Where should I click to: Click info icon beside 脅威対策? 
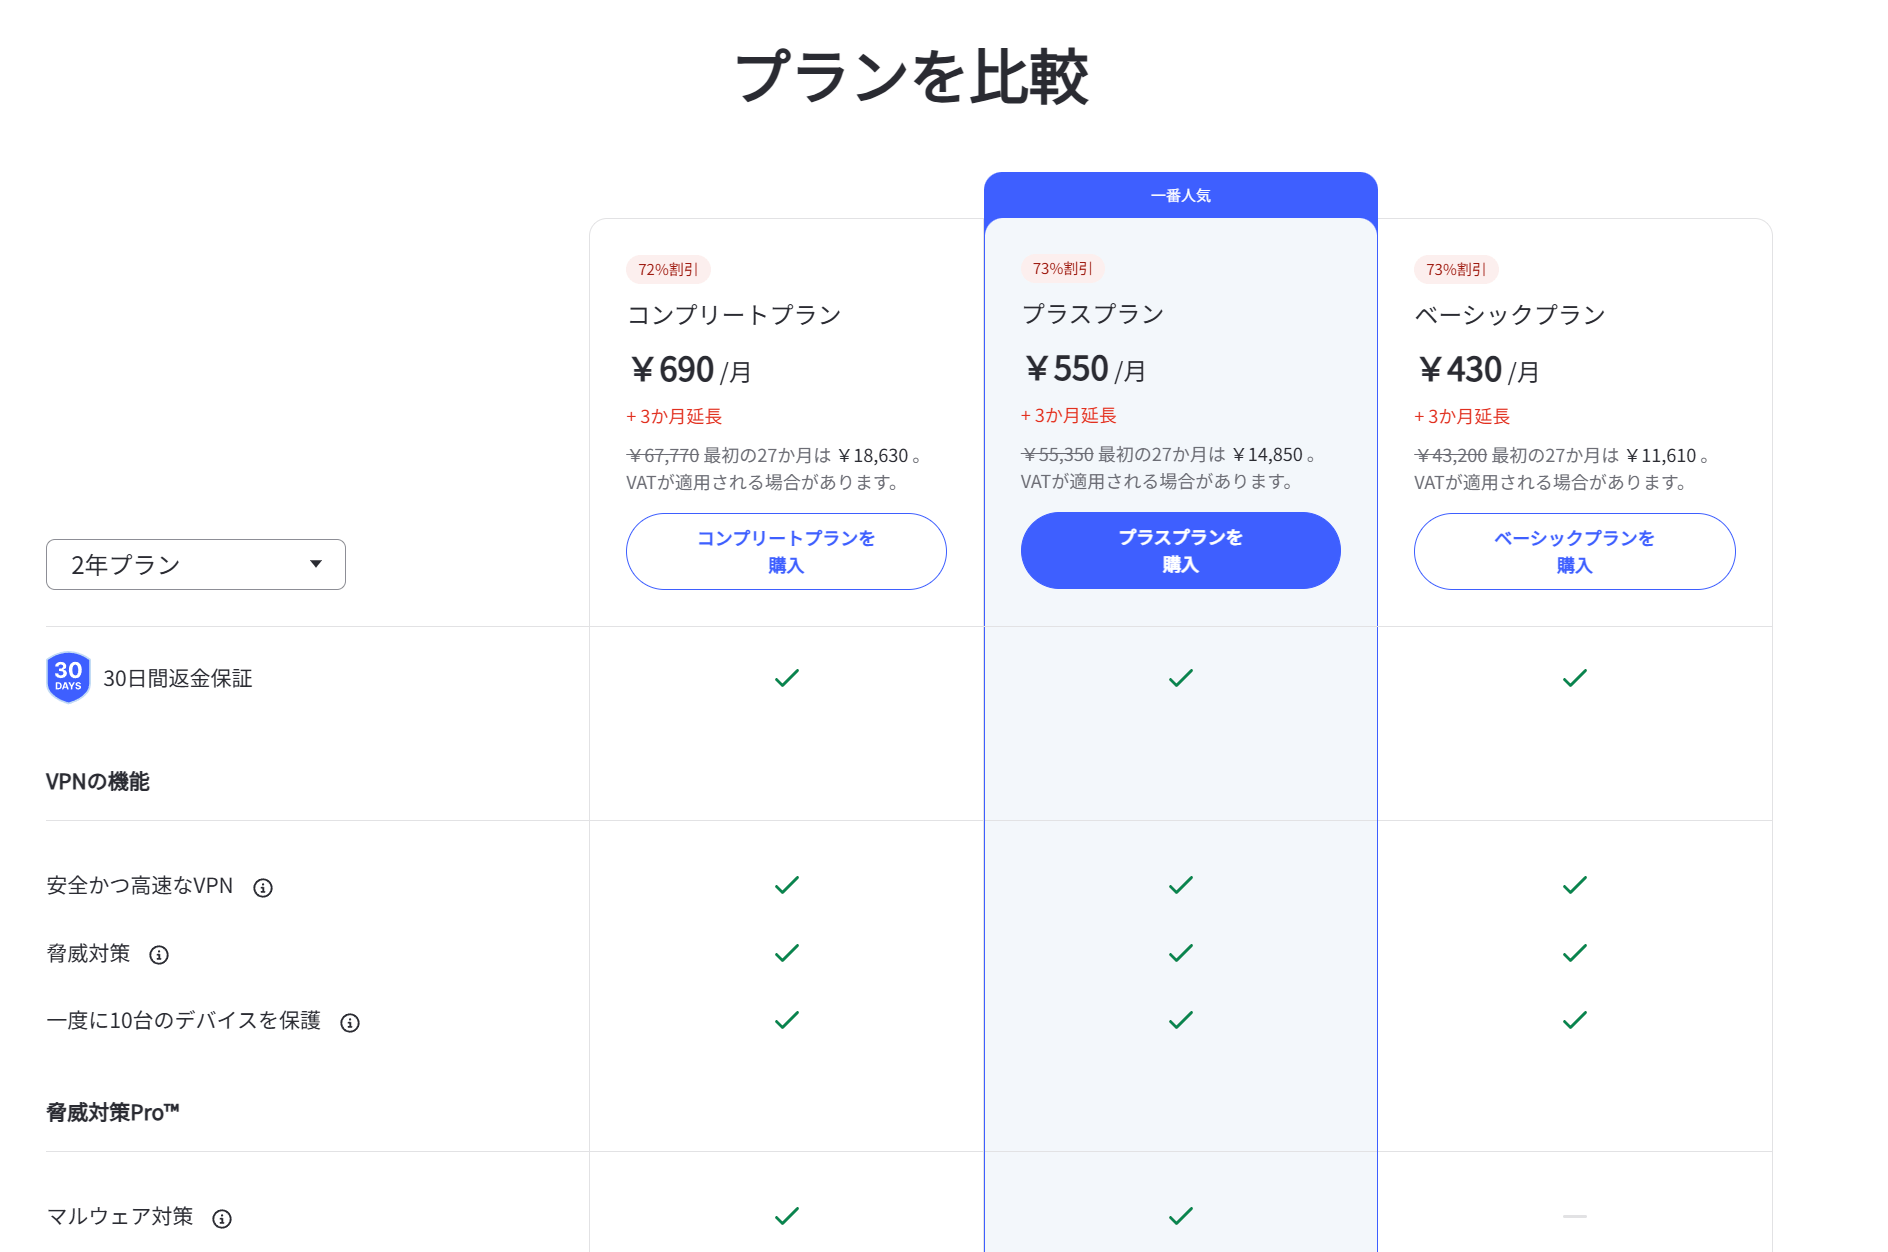[159, 955]
